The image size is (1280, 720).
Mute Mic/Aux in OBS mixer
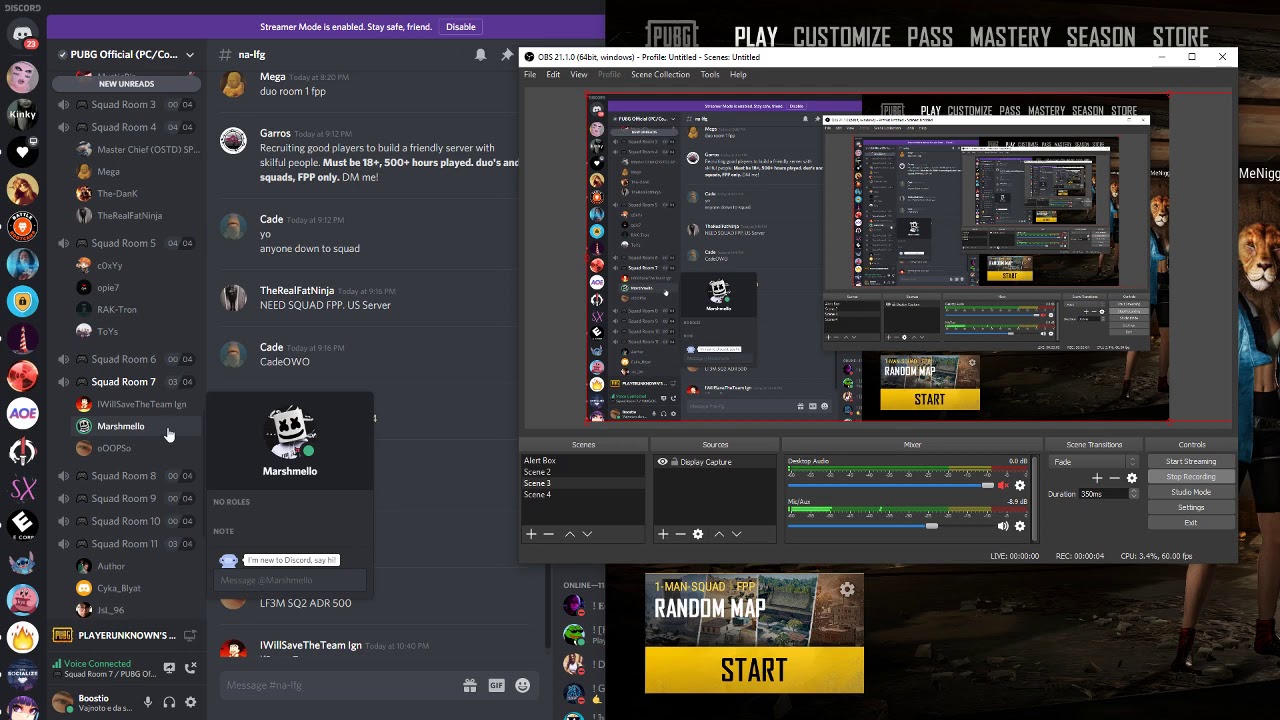(1003, 526)
